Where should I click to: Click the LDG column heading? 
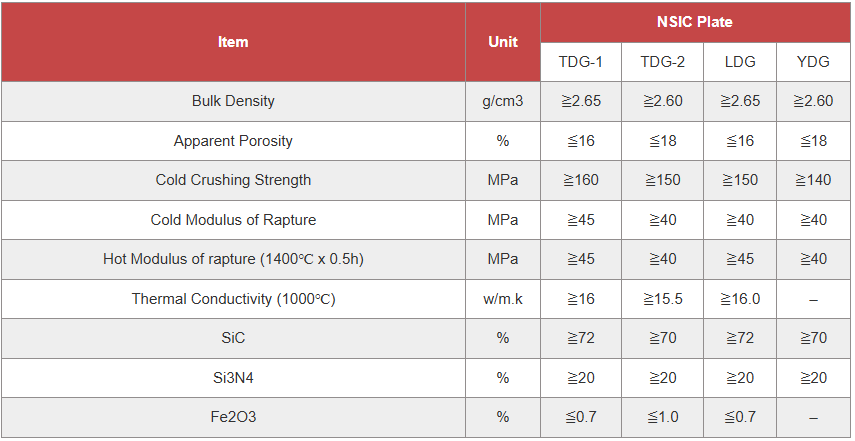740,62
